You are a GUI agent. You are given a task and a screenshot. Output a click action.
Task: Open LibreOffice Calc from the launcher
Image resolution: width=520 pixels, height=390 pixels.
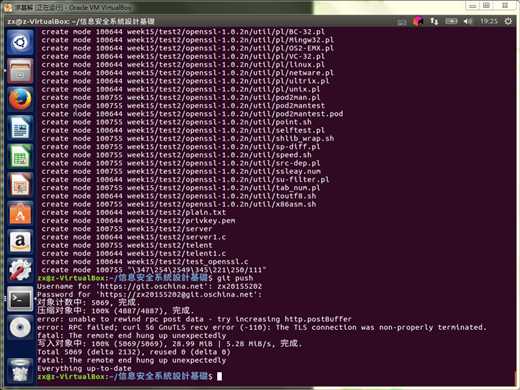pyautogui.click(x=20, y=156)
